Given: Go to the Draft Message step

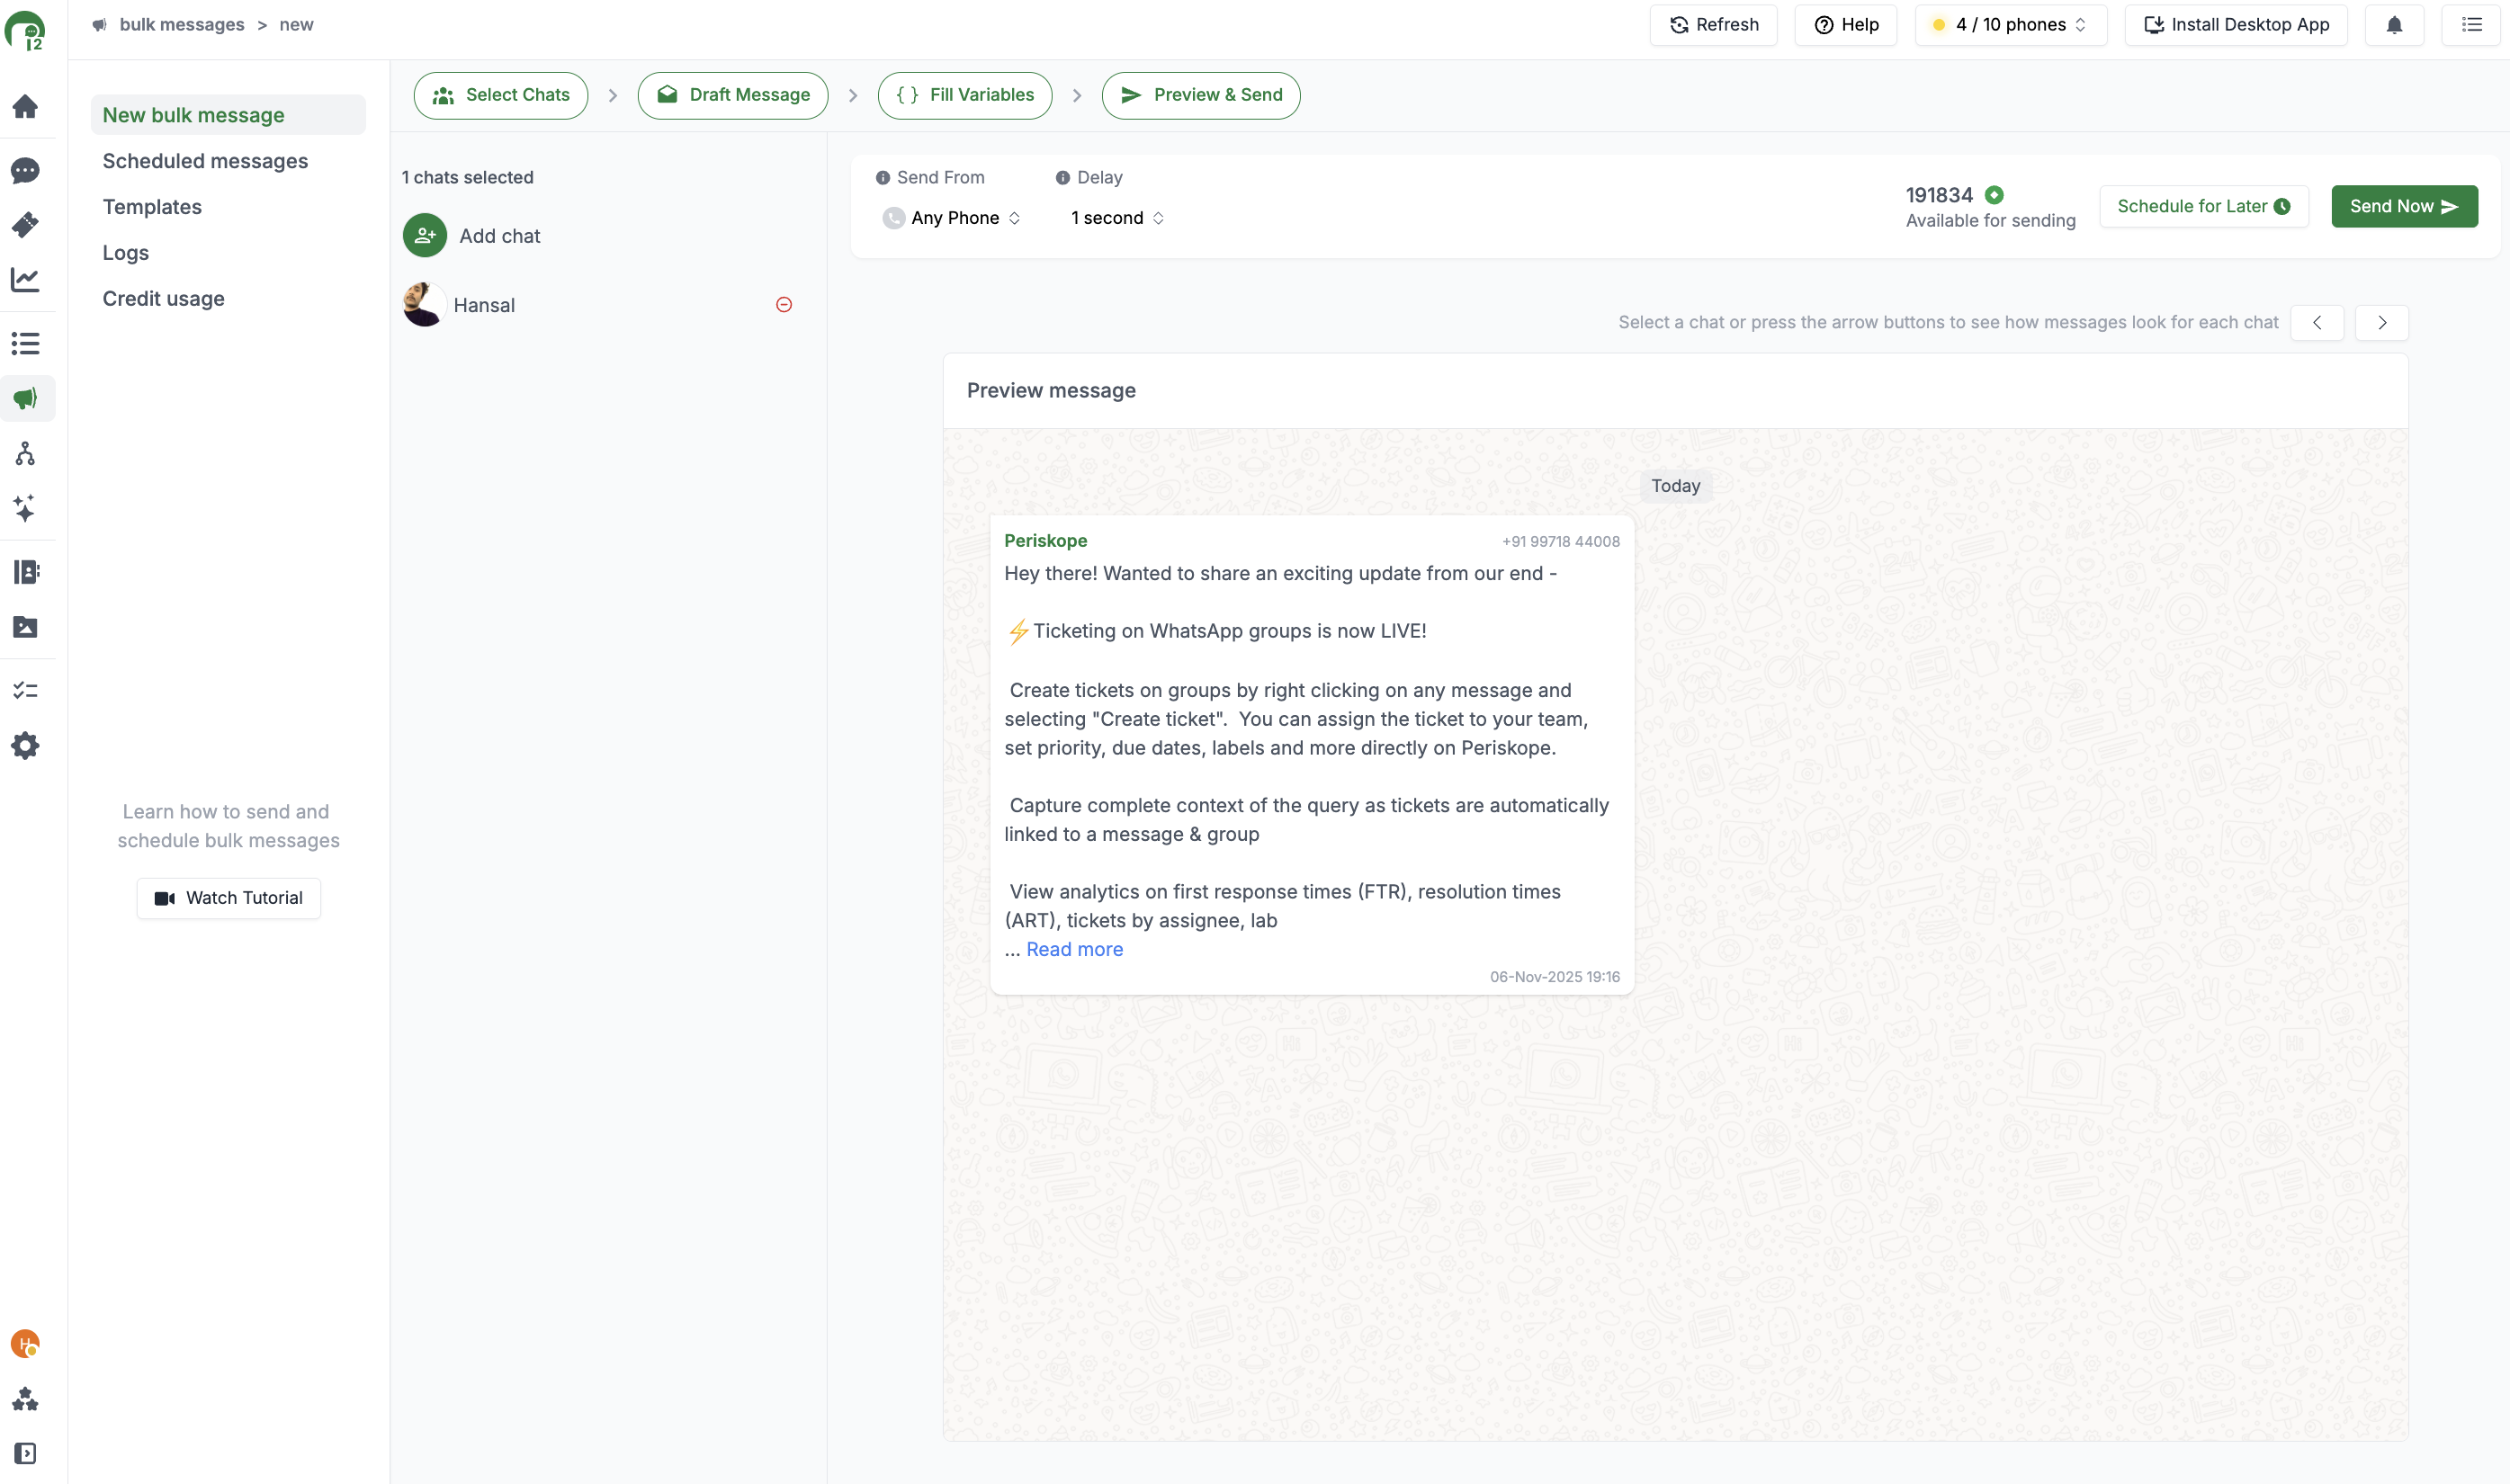Looking at the screenshot, I should pyautogui.click(x=733, y=95).
